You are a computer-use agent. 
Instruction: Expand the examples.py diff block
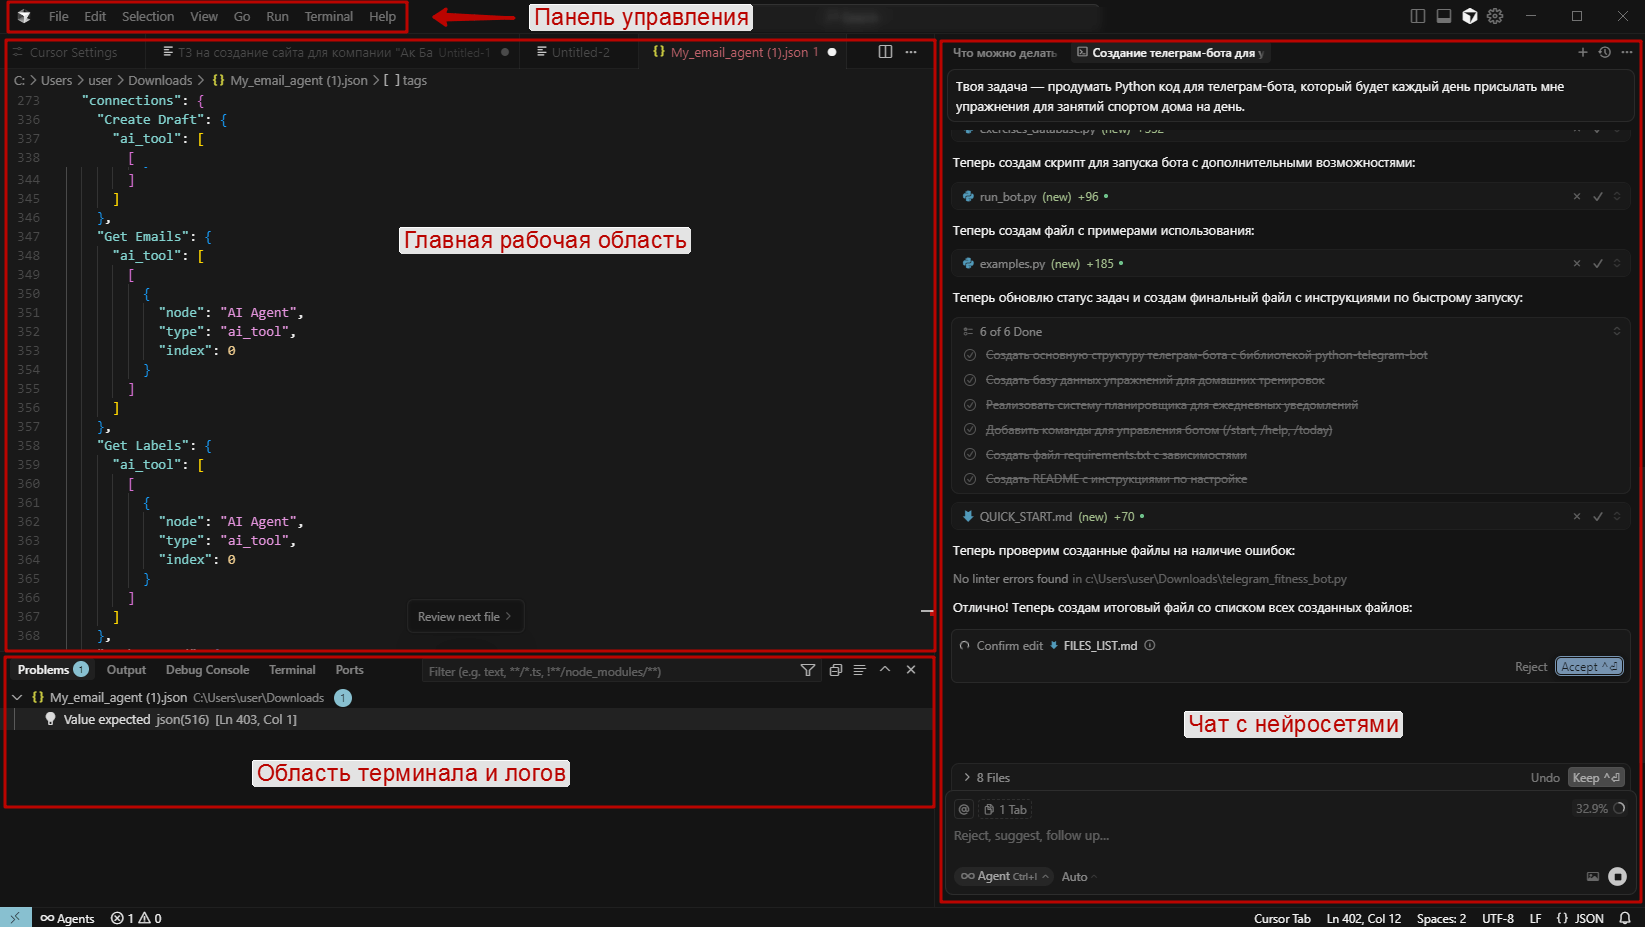[1617, 264]
